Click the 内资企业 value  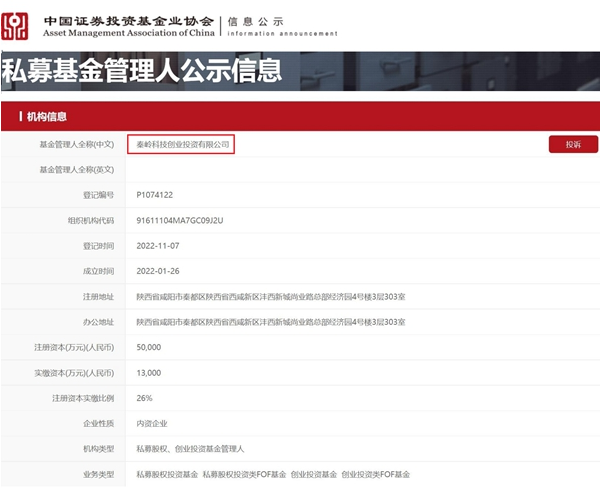(x=152, y=424)
